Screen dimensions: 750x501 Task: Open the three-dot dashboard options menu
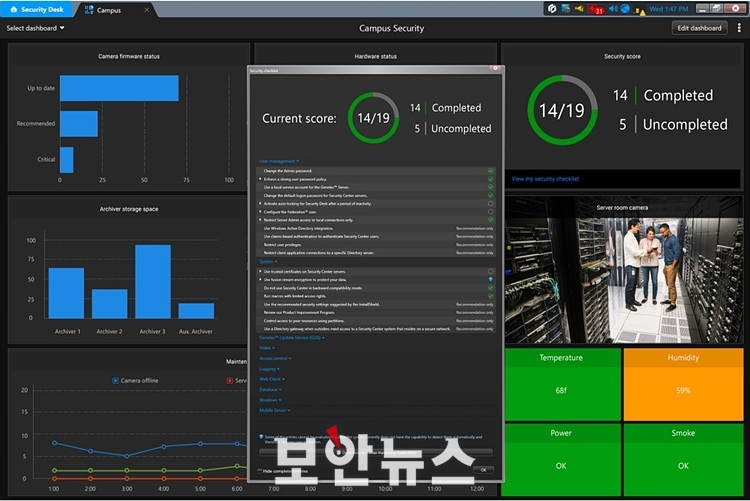[x=739, y=28]
